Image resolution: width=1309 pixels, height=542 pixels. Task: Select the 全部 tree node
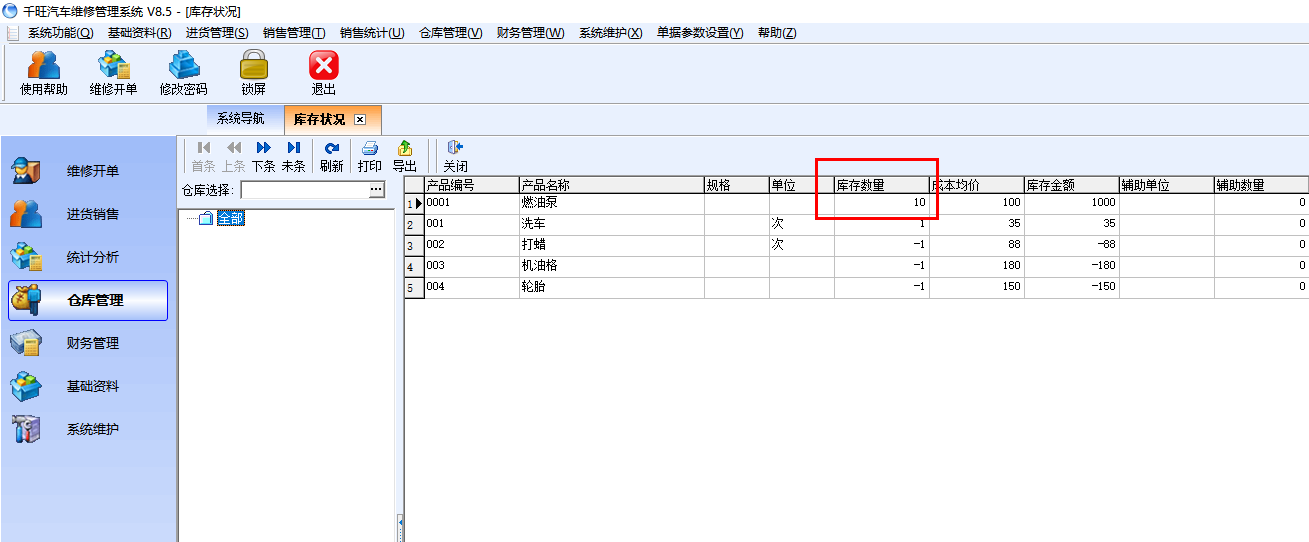(x=231, y=218)
